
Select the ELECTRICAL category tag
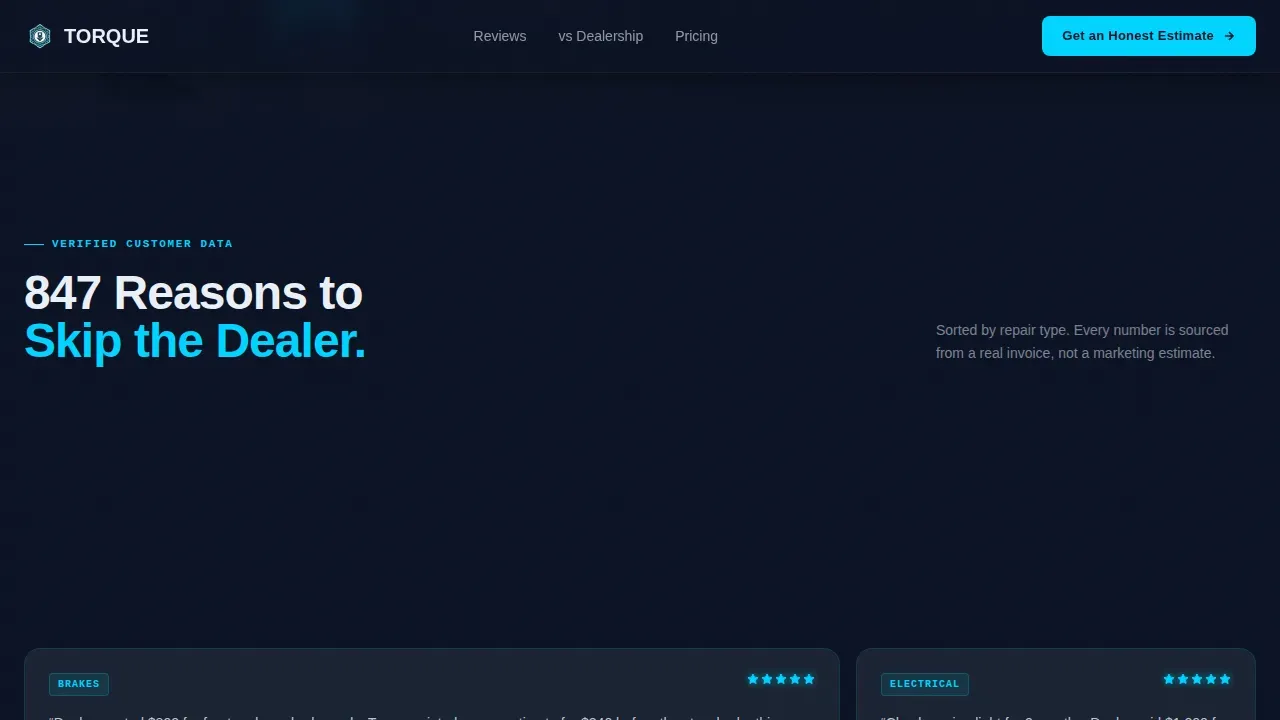pos(925,684)
